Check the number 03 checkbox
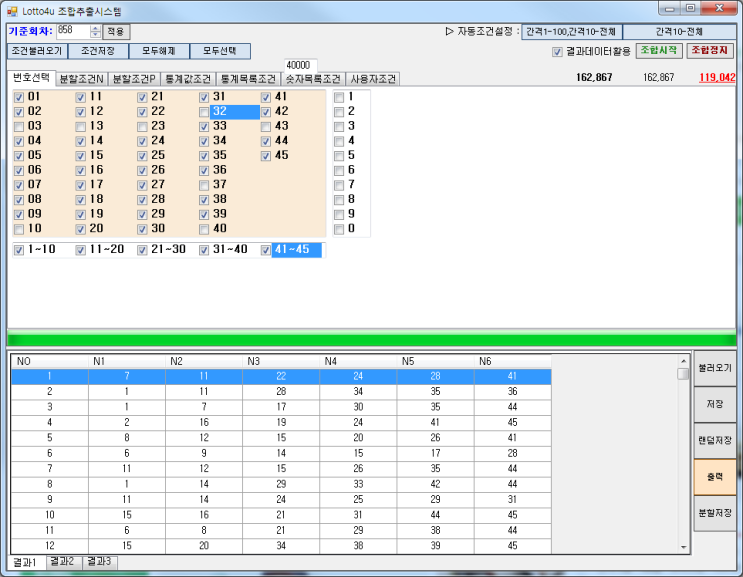Screen dimensions: 743x577 click(x=19, y=127)
